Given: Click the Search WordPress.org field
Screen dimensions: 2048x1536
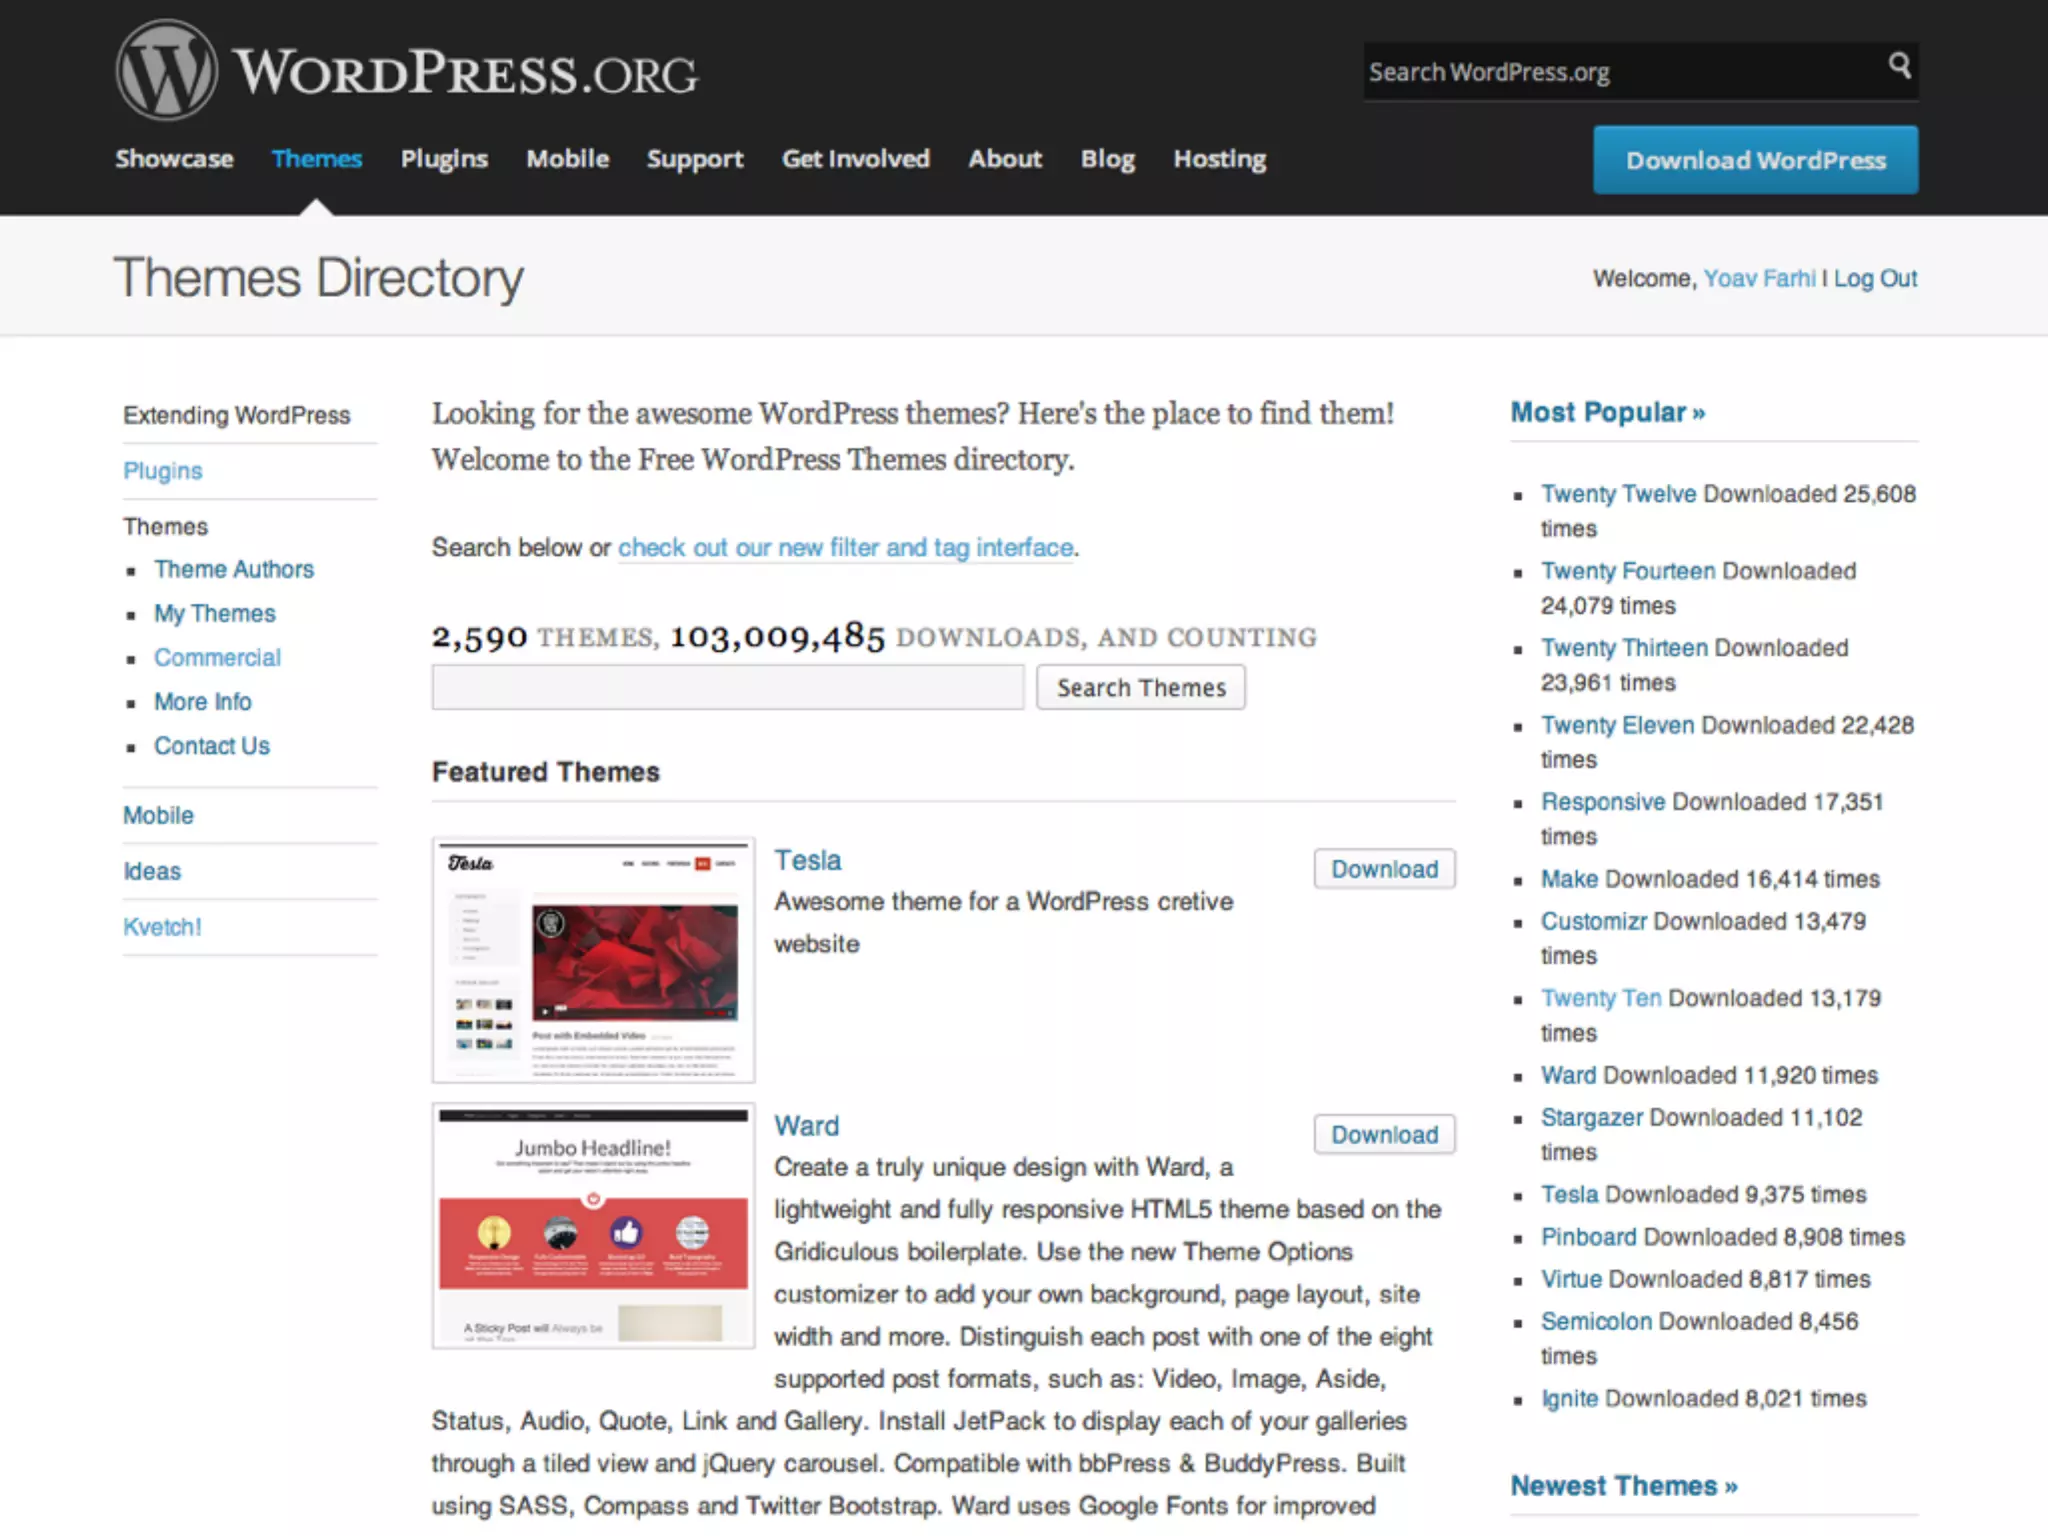Looking at the screenshot, I should click(x=1620, y=72).
